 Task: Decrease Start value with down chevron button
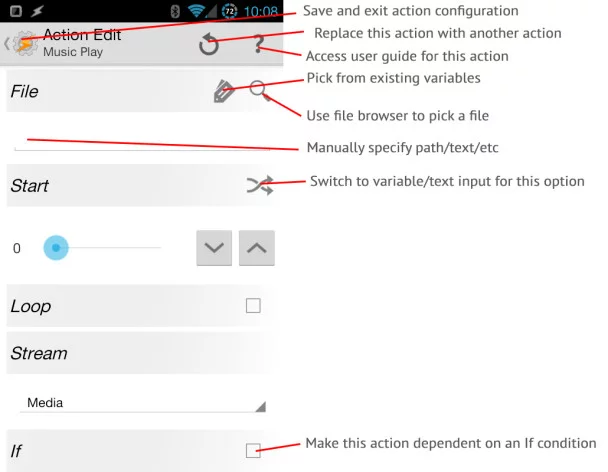click(214, 248)
